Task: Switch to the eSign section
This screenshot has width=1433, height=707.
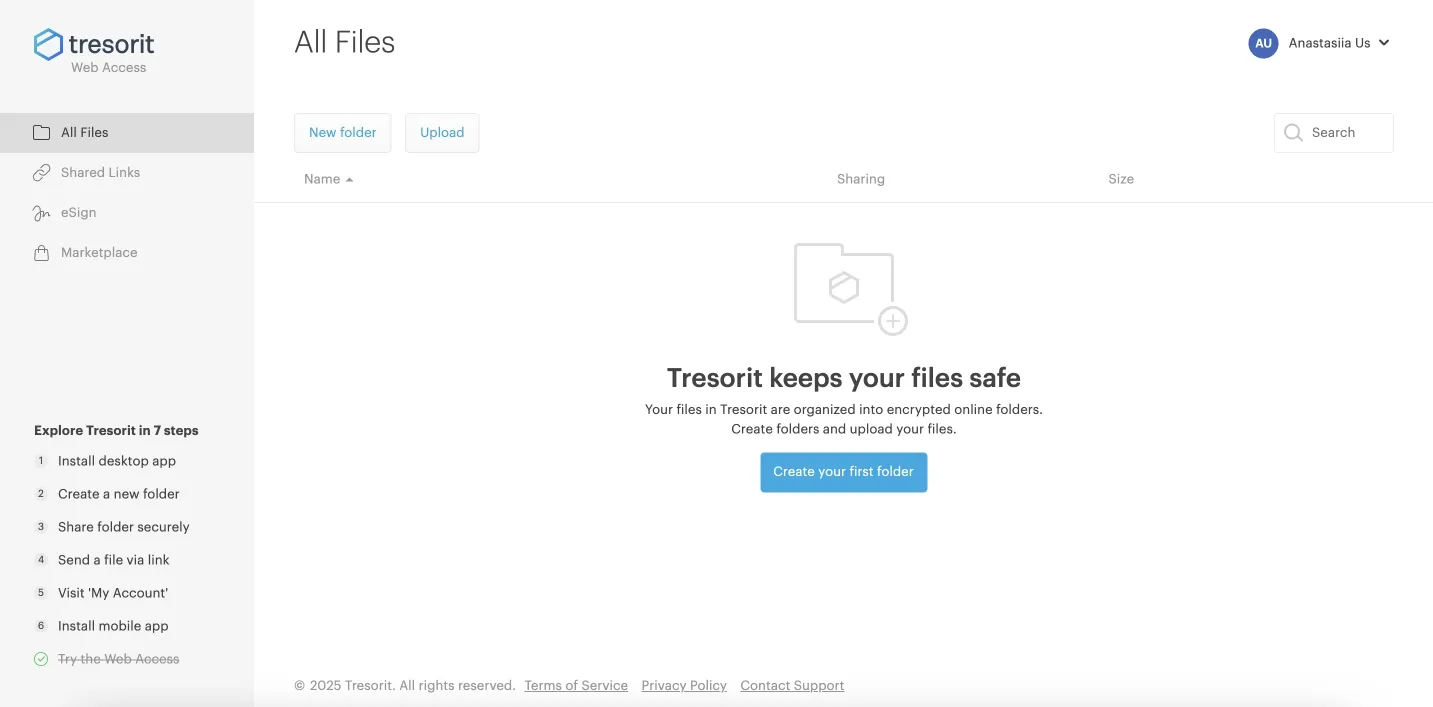Action: 76,212
